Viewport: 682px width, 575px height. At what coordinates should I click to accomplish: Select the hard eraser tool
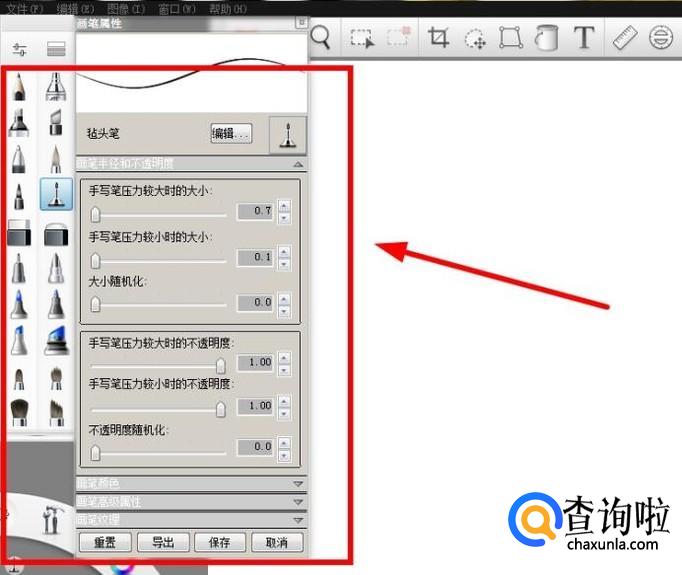19,233
